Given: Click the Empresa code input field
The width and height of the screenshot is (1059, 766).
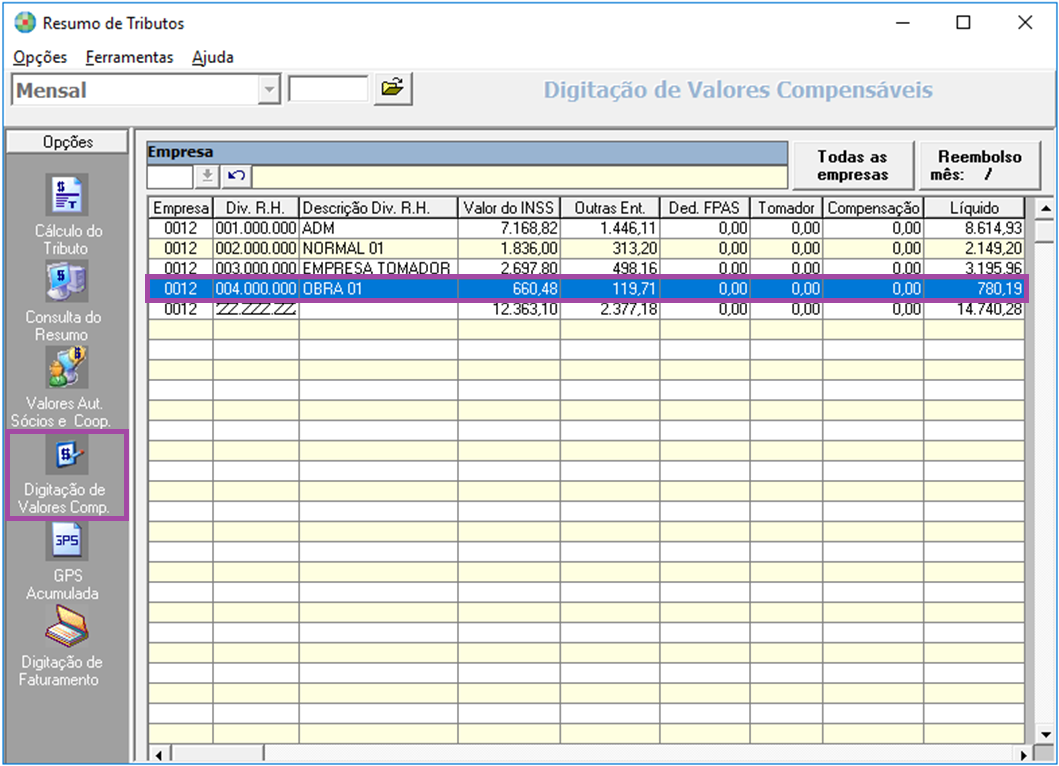Looking at the screenshot, I should 170,176.
